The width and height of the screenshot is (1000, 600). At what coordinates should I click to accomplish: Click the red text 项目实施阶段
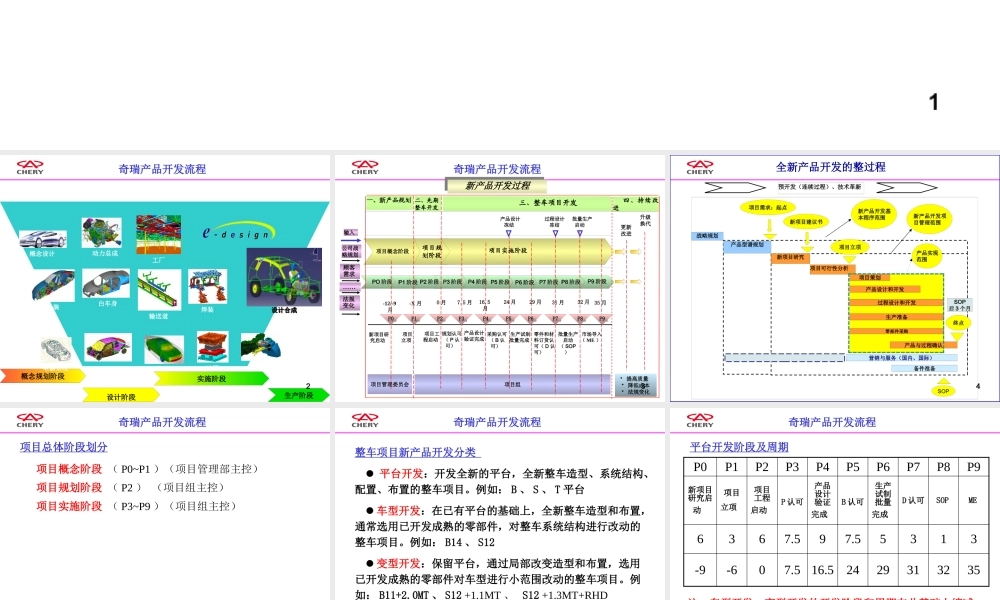[69, 506]
